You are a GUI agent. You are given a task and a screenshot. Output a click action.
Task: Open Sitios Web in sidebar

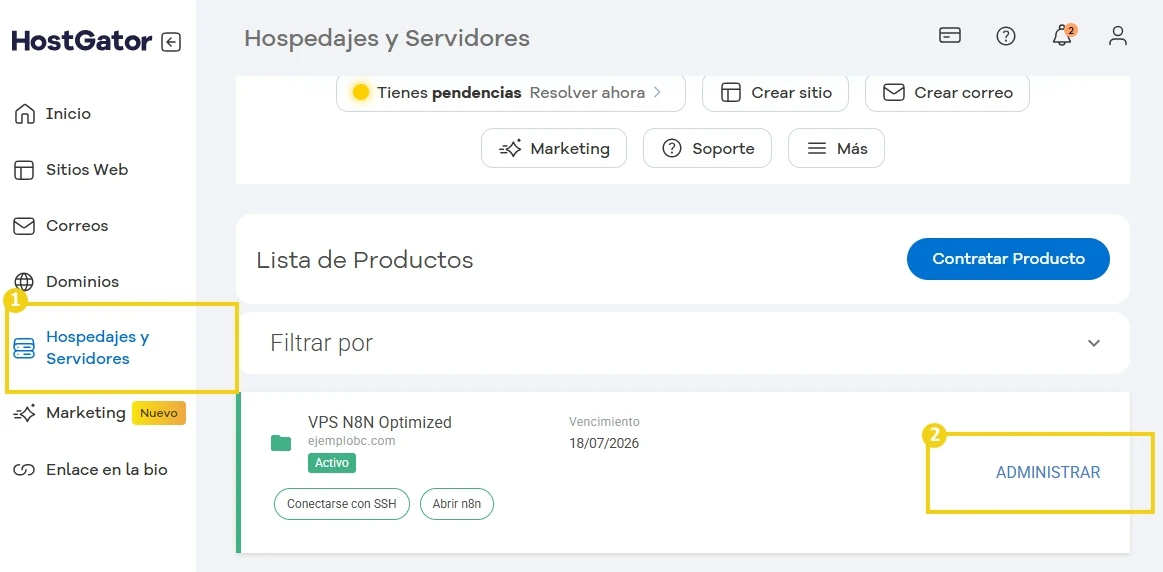point(87,170)
